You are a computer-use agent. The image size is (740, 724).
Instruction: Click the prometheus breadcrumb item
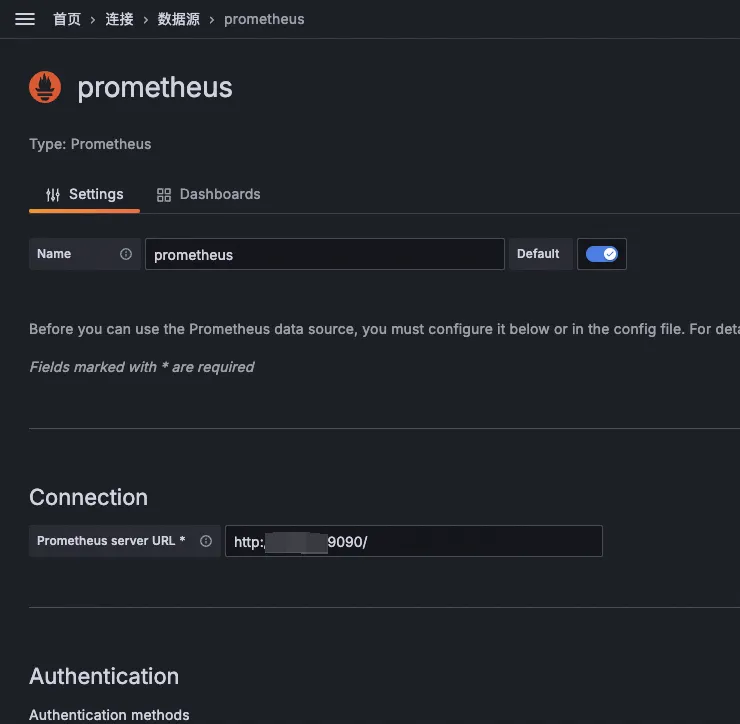point(264,19)
